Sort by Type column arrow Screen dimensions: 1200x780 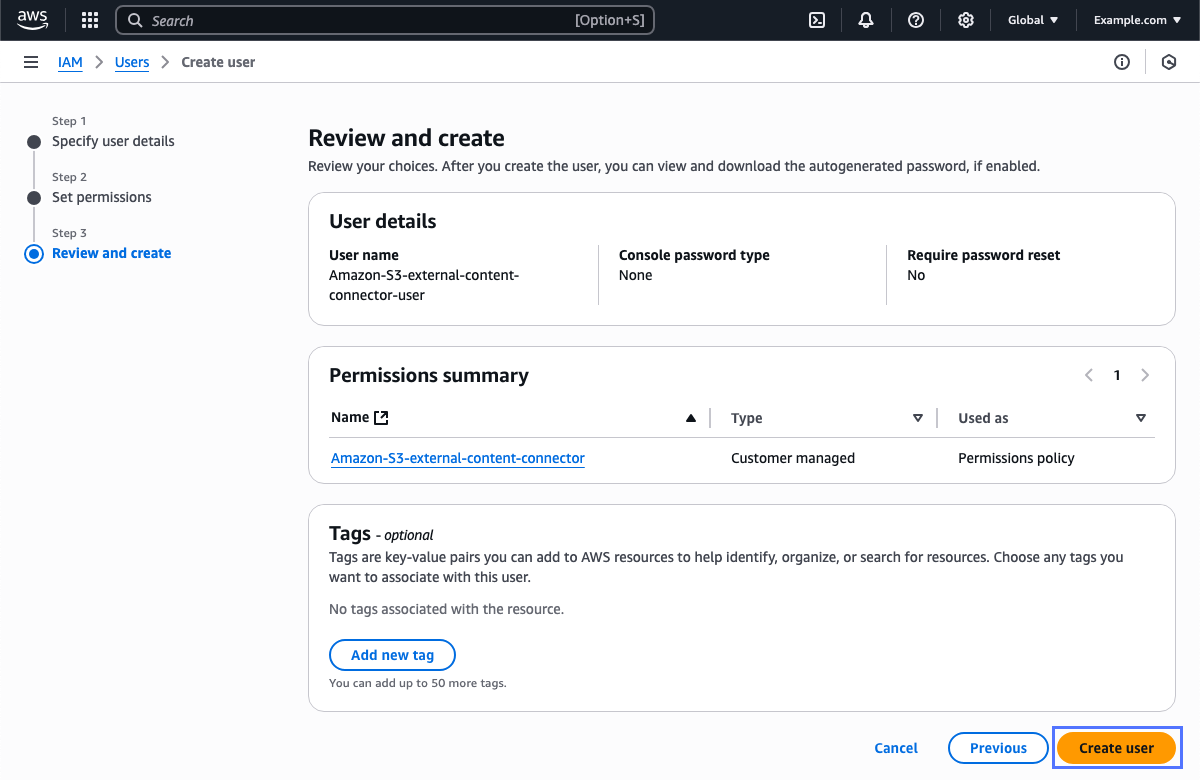(918, 418)
